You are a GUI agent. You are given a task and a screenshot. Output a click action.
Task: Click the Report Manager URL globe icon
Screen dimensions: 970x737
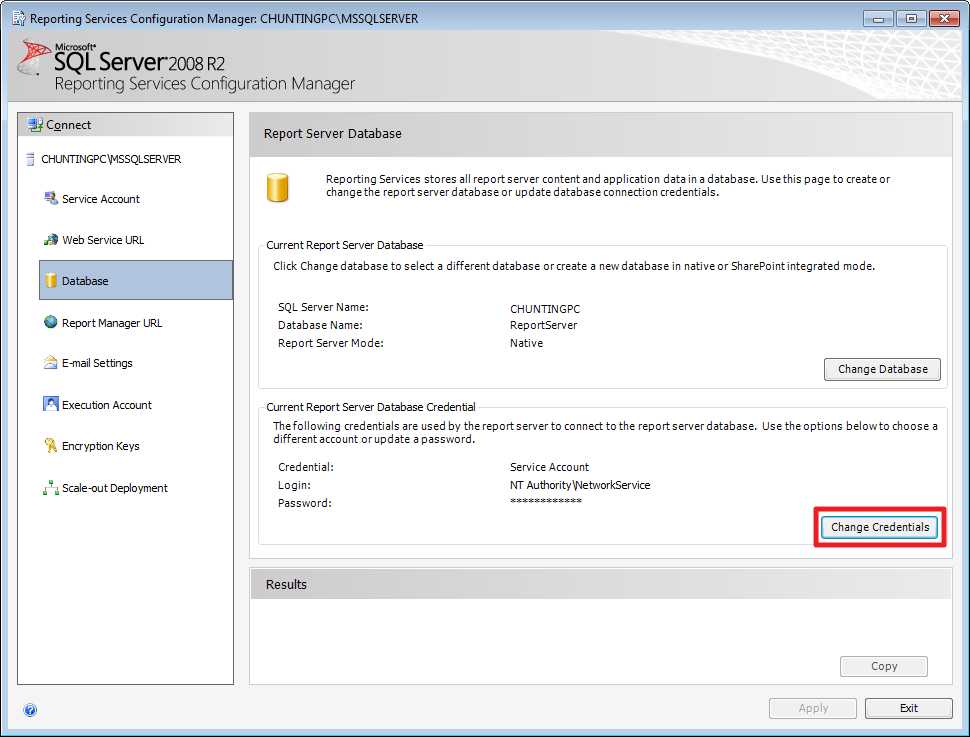[x=51, y=322]
